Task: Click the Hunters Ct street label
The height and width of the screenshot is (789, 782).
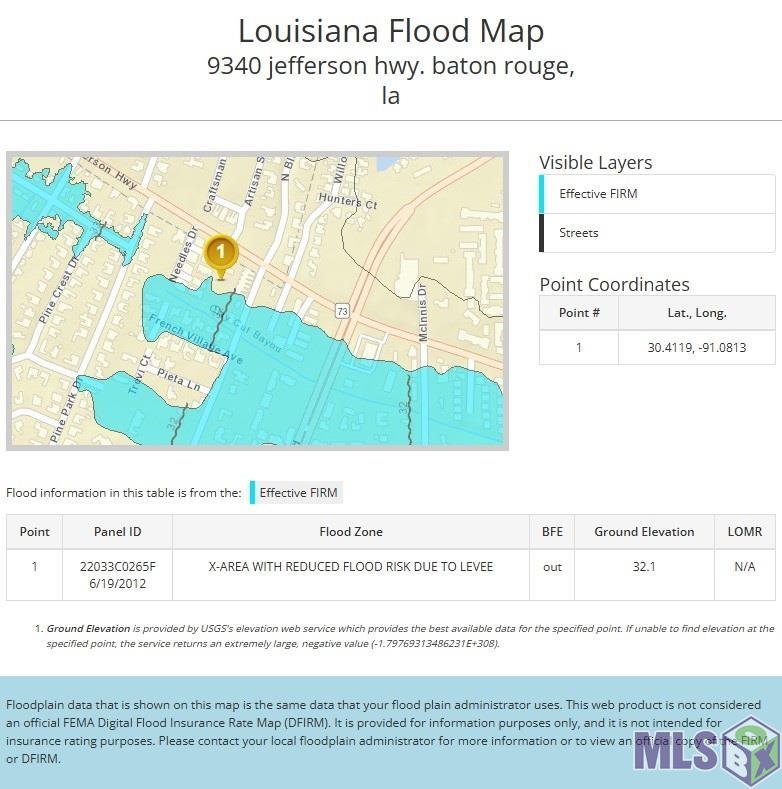Action: 346,202
